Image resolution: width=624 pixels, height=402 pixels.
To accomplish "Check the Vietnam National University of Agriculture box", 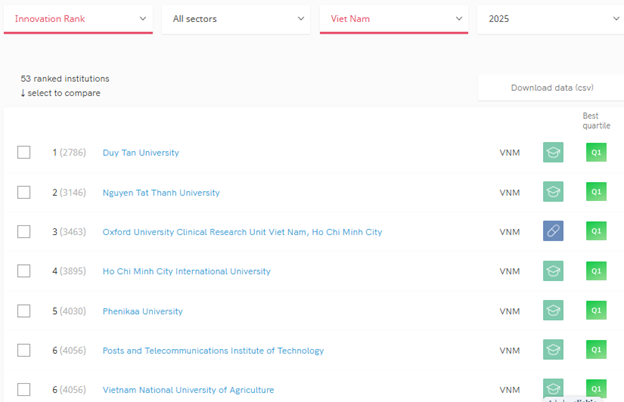I will click(23, 389).
